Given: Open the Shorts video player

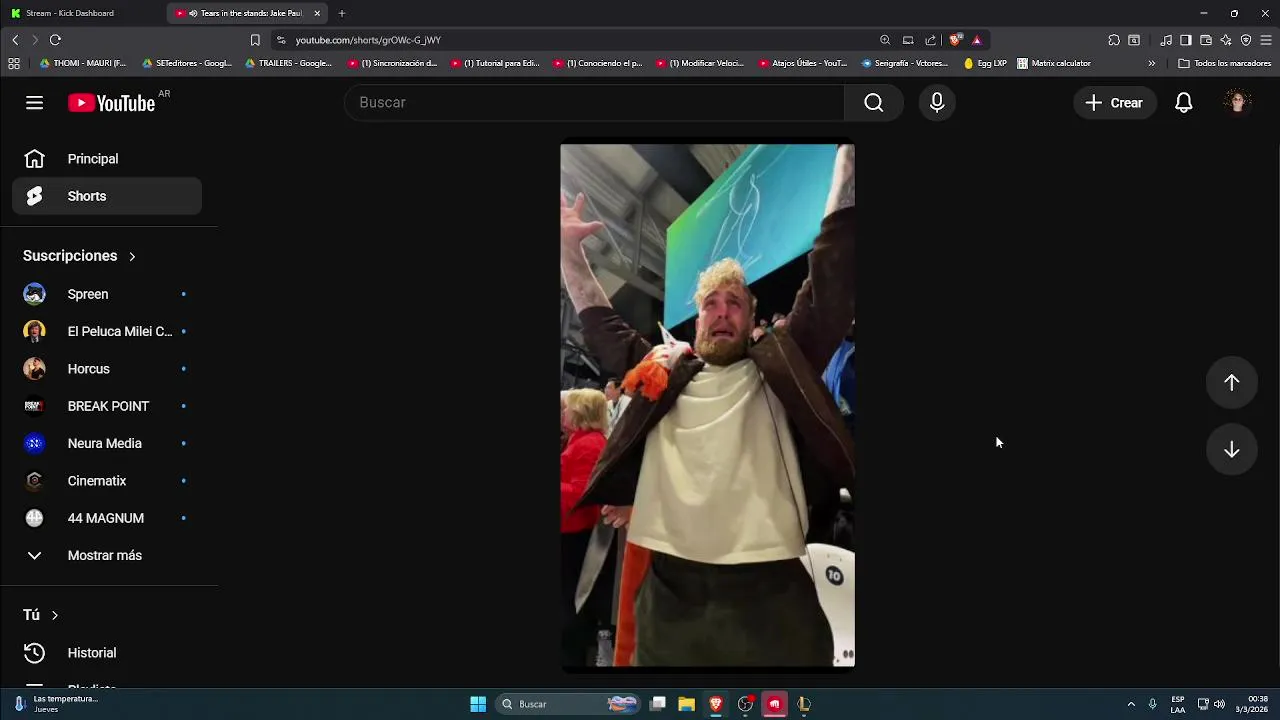Looking at the screenshot, I should 707,405.
